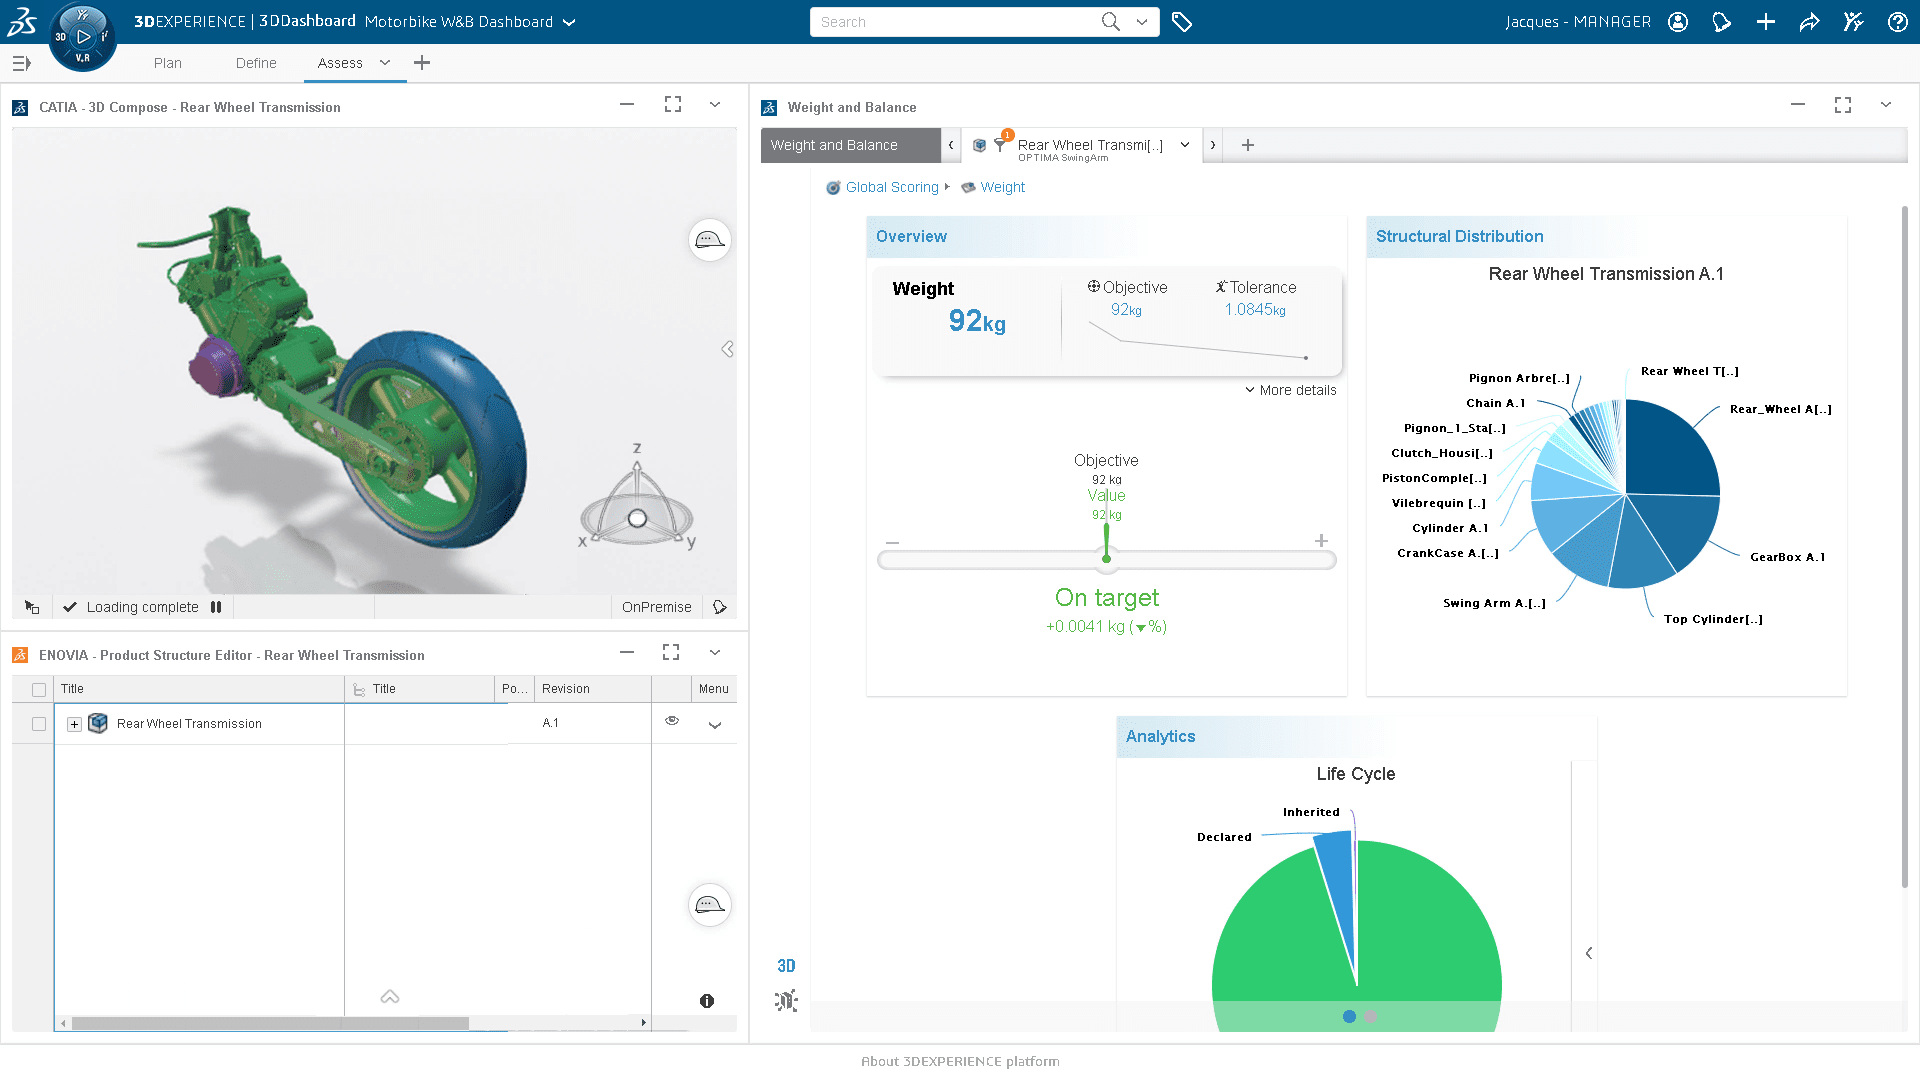Expand the Rear Wheel Transmission tree node
The image size is (1920, 1080).
pyautogui.click(x=74, y=724)
